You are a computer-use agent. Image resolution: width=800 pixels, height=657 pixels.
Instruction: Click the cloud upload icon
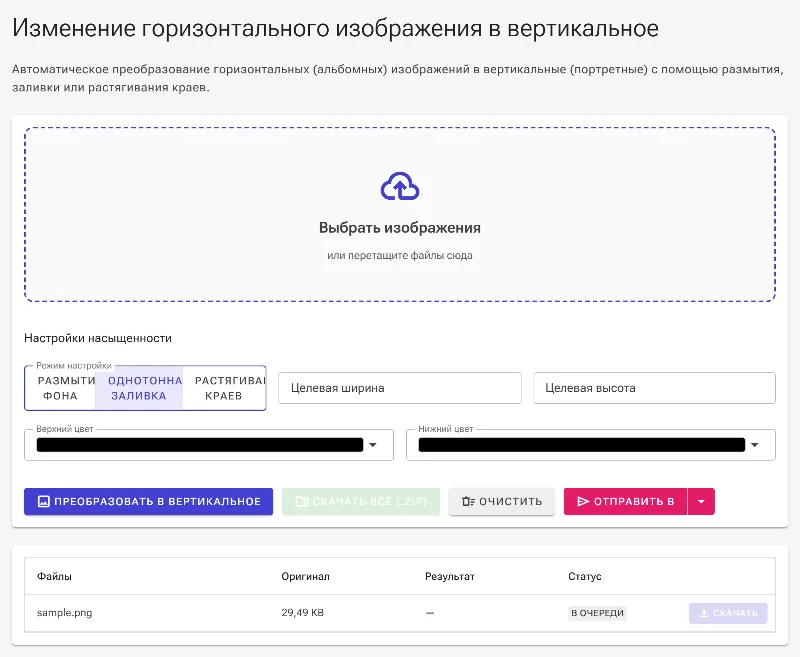point(400,187)
